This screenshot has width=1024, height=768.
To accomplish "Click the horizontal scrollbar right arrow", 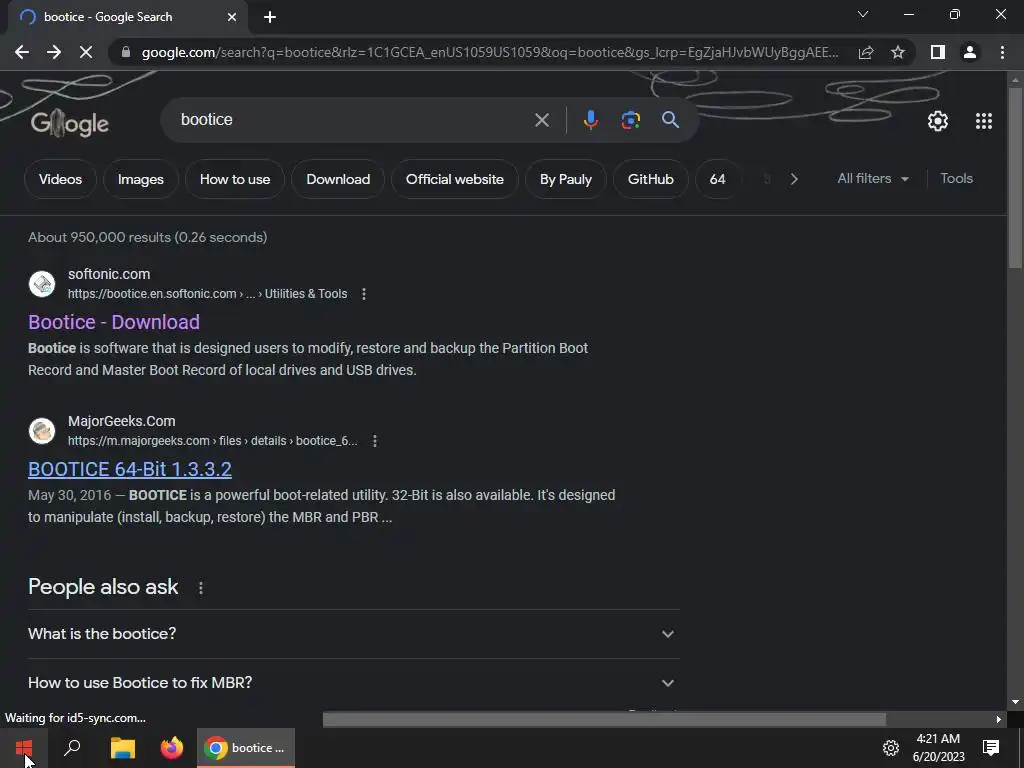I will click(999, 719).
